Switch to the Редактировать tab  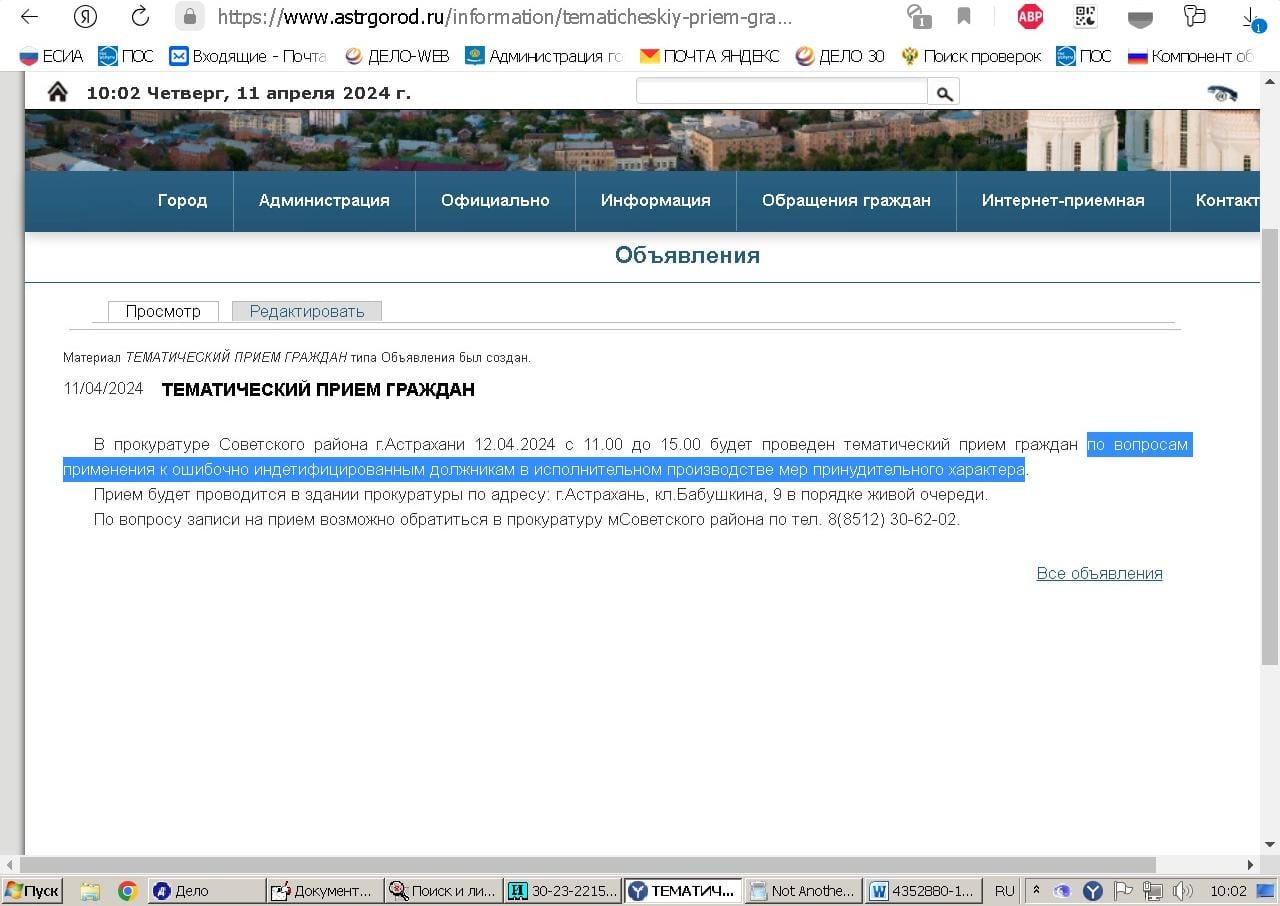pyautogui.click(x=306, y=311)
